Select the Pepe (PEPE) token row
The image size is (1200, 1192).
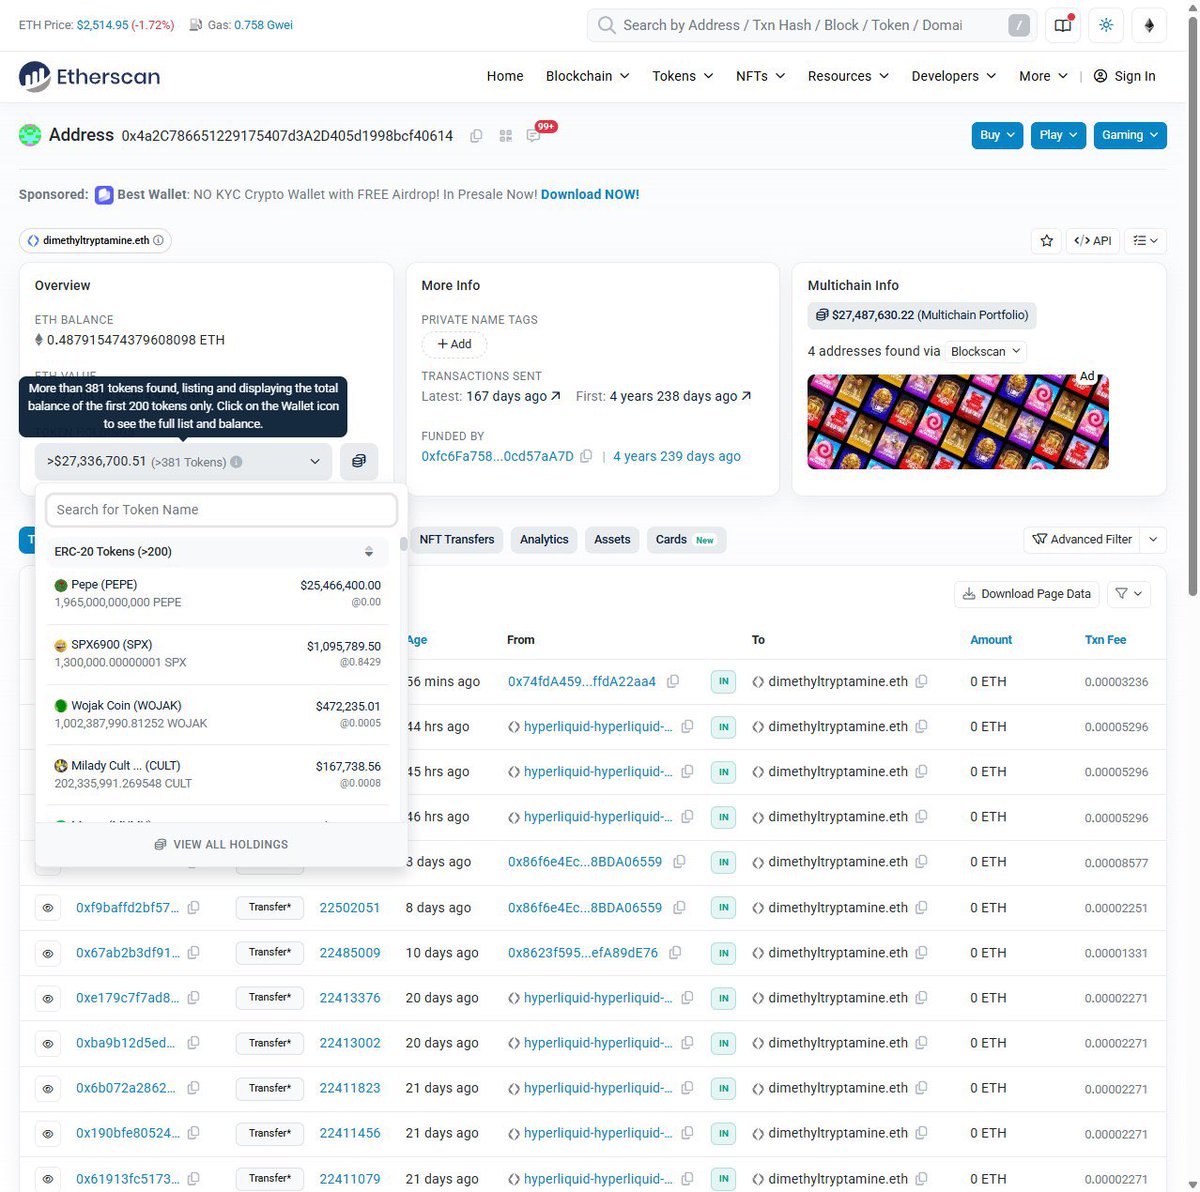pos(217,594)
